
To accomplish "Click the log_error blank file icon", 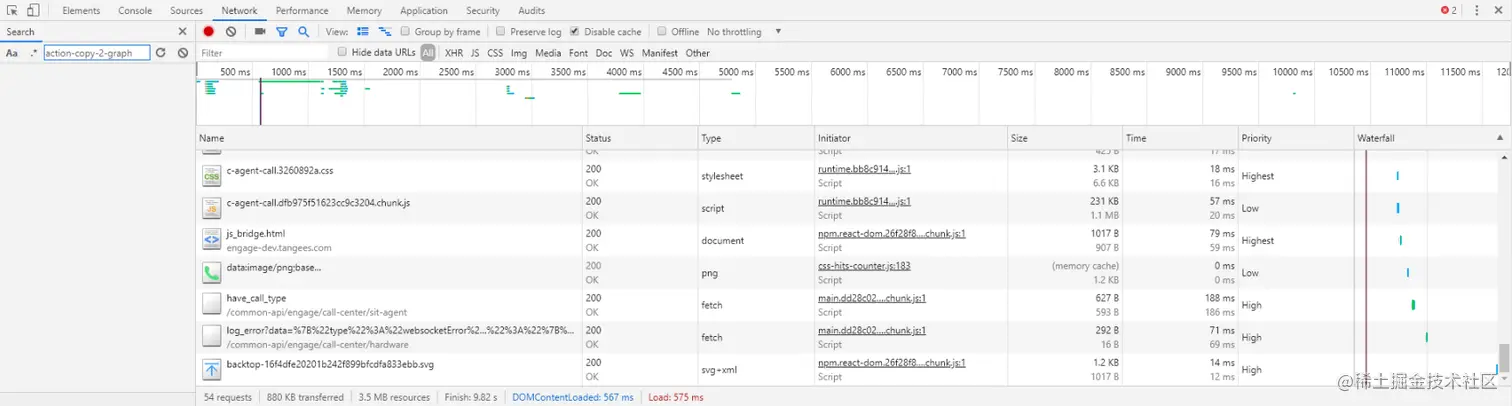I will click(x=212, y=337).
